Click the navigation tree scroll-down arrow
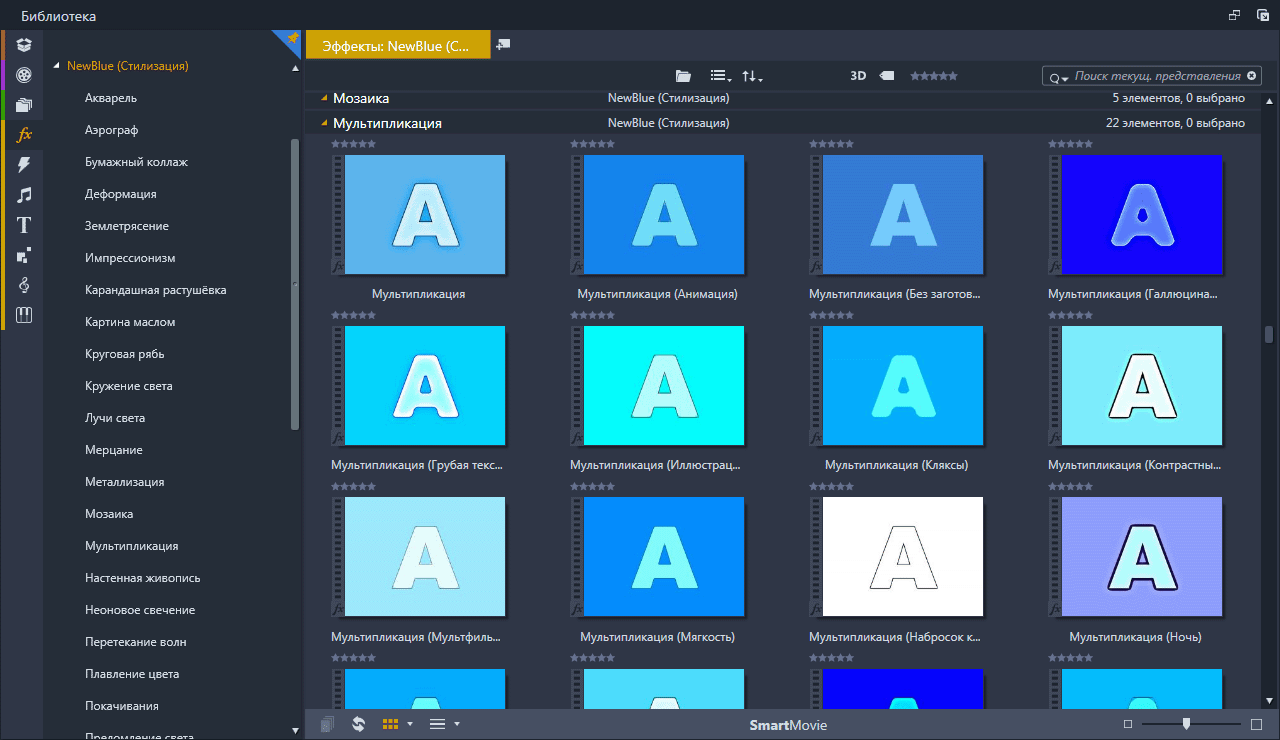Screen dimensions: 1280x740 [295, 730]
